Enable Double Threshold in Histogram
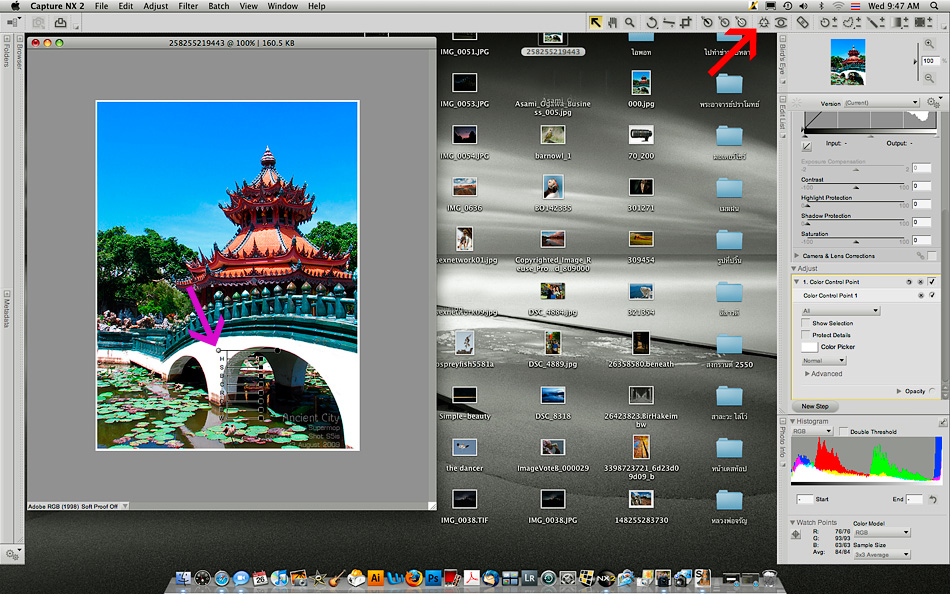The width and height of the screenshot is (950, 594). coord(842,431)
